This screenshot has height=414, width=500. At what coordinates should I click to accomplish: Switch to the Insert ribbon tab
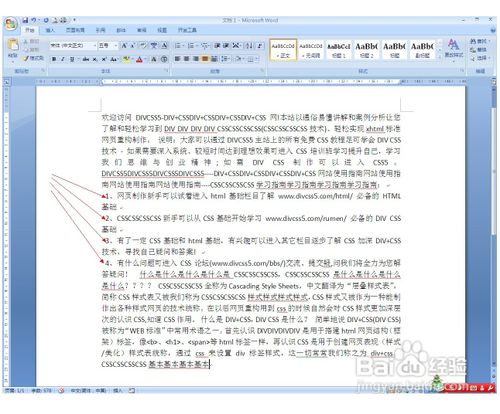click(x=50, y=30)
